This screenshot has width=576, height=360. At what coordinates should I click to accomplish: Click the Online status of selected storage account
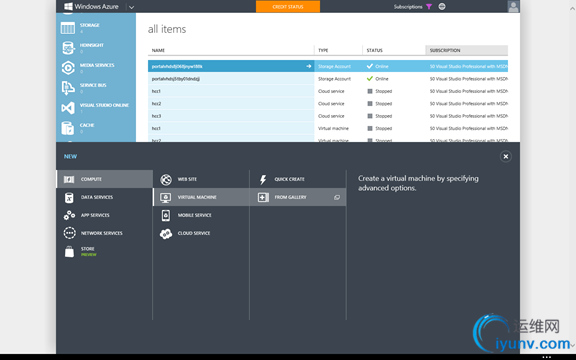click(378, 66)
